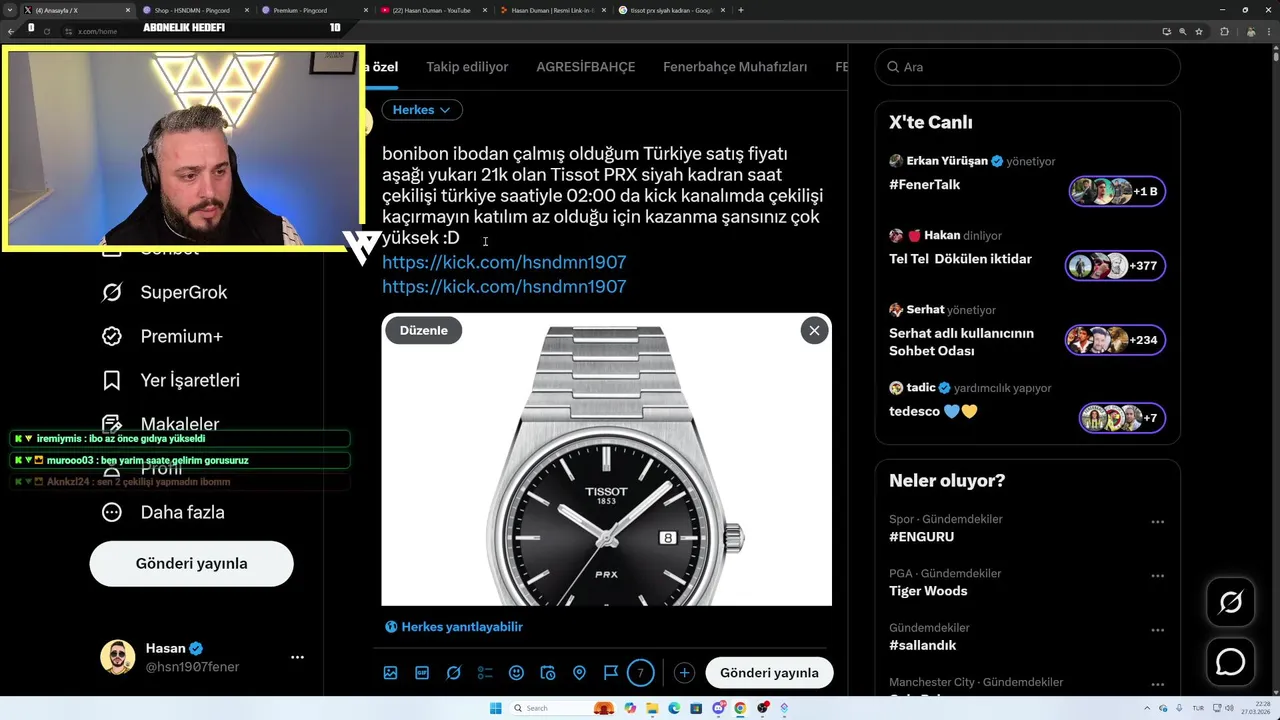
Task: Click the +377 listeners badge
Action: pyautogui.click(x=1115, y=266)
